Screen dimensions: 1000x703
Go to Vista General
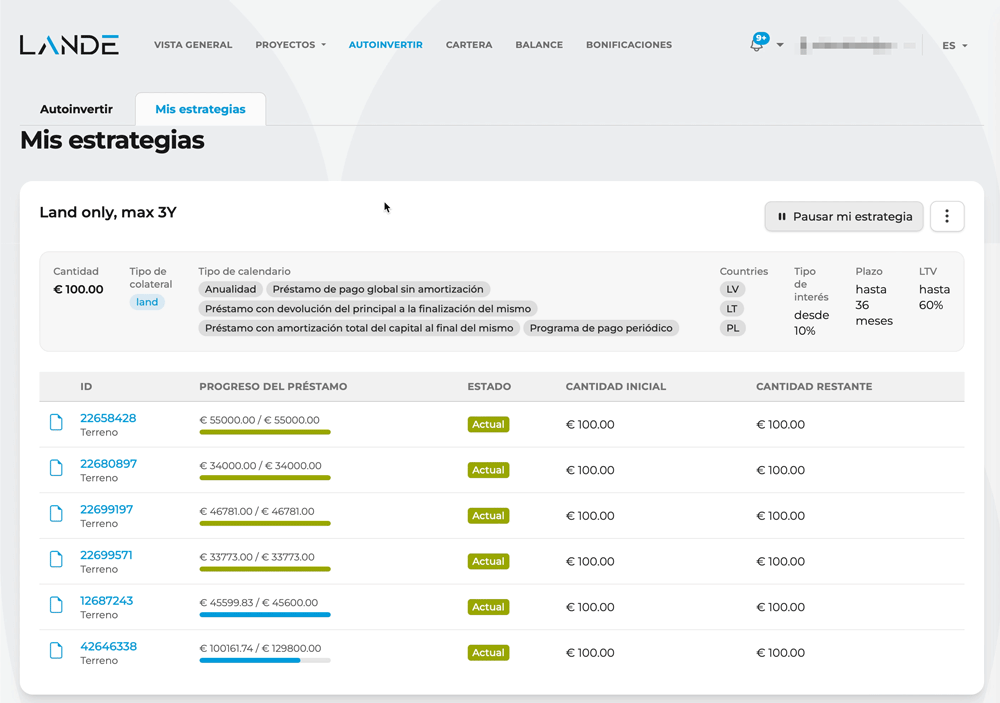(193, 45)
